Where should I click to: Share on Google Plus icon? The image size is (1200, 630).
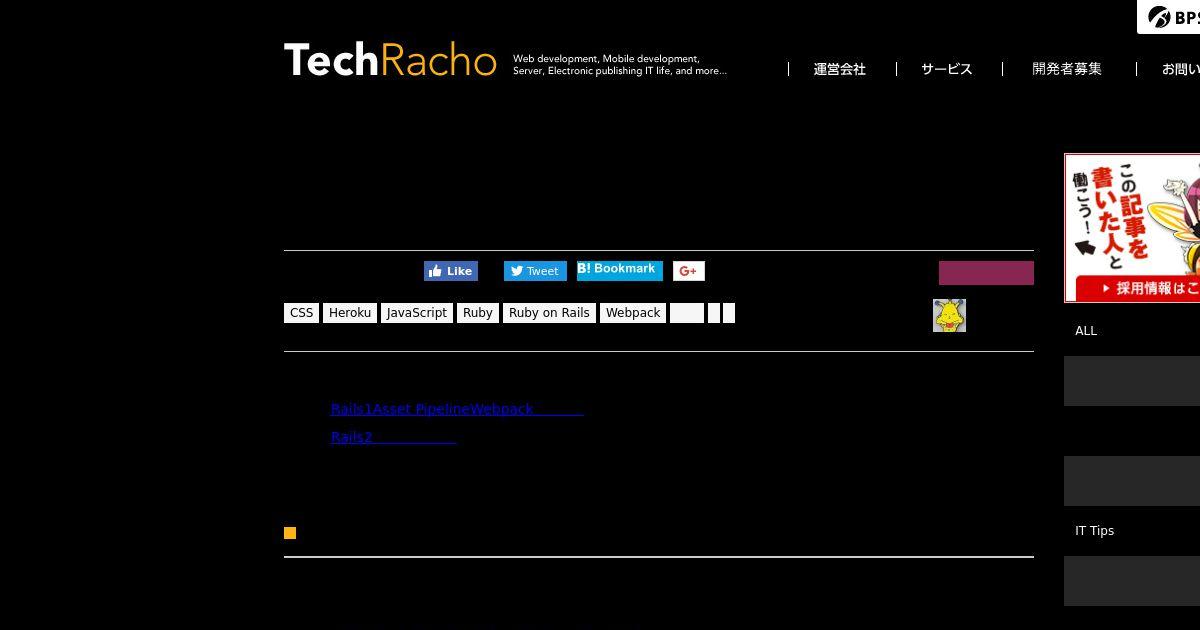[x=689, y=271]
